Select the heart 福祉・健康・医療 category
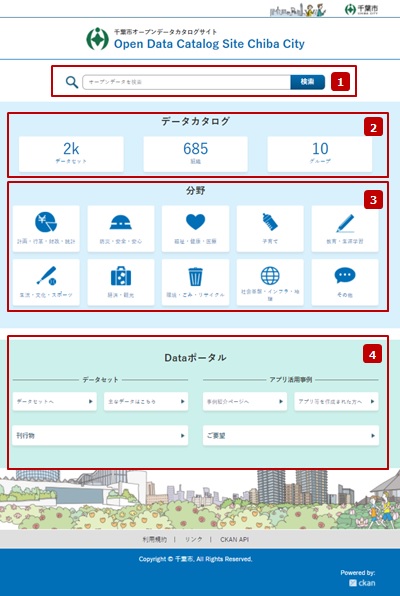Image resolution: width=400 pixels, height=596 pixels. (195, 228)
